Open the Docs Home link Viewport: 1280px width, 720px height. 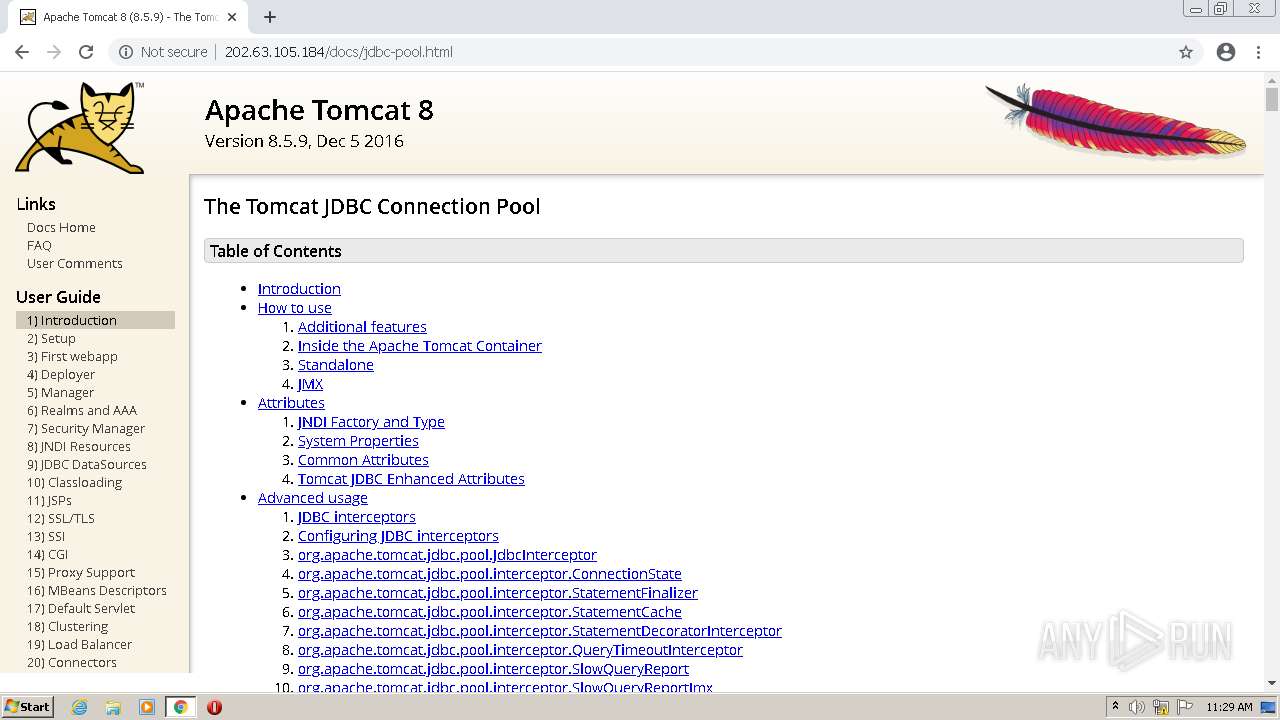coord(61,227)
